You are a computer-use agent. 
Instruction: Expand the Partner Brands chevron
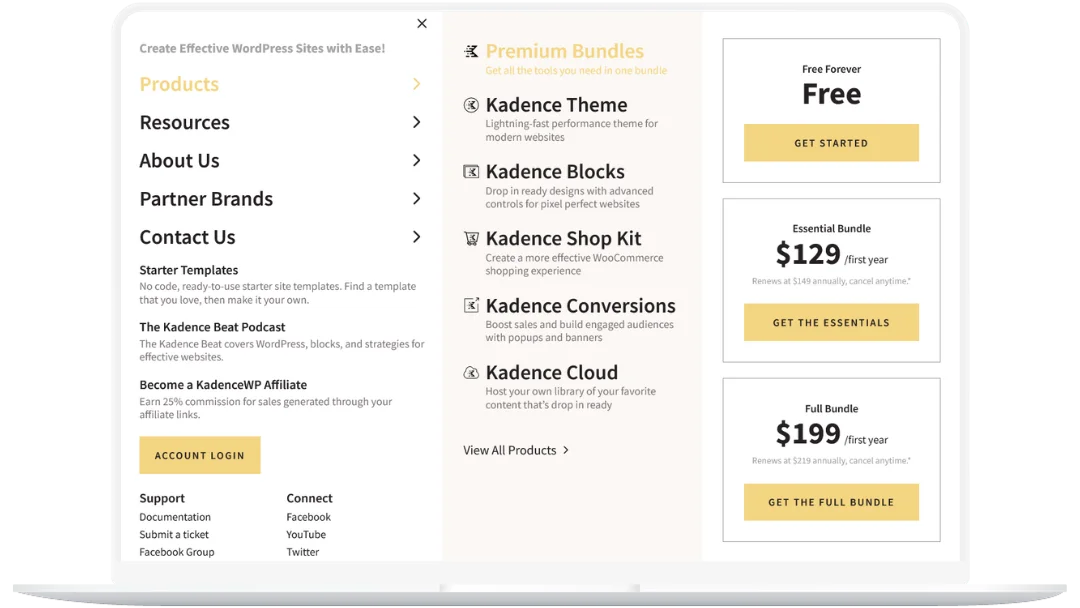point(417,198)
